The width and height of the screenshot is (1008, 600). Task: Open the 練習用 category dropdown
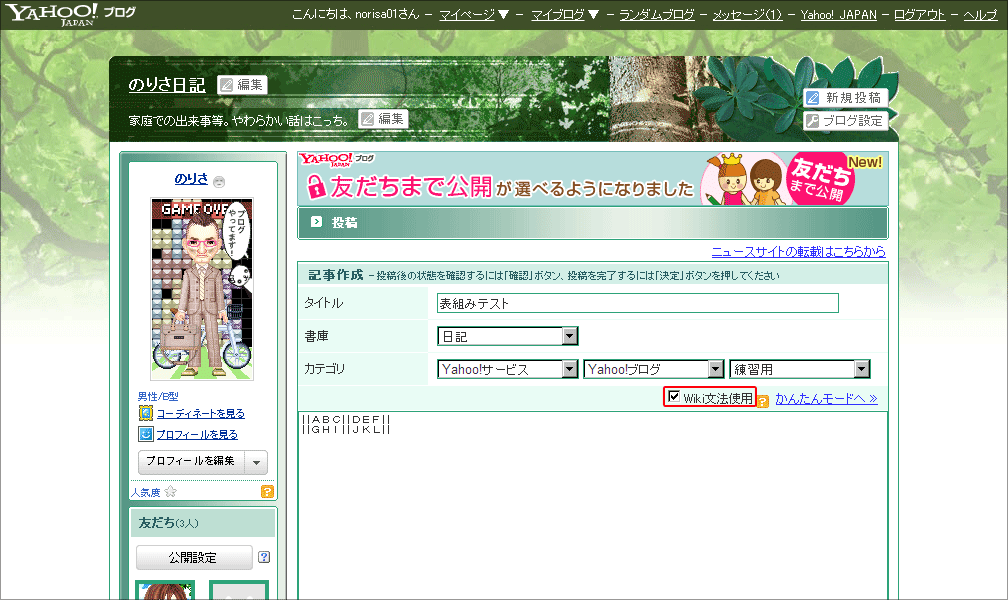tap(800, 369)
